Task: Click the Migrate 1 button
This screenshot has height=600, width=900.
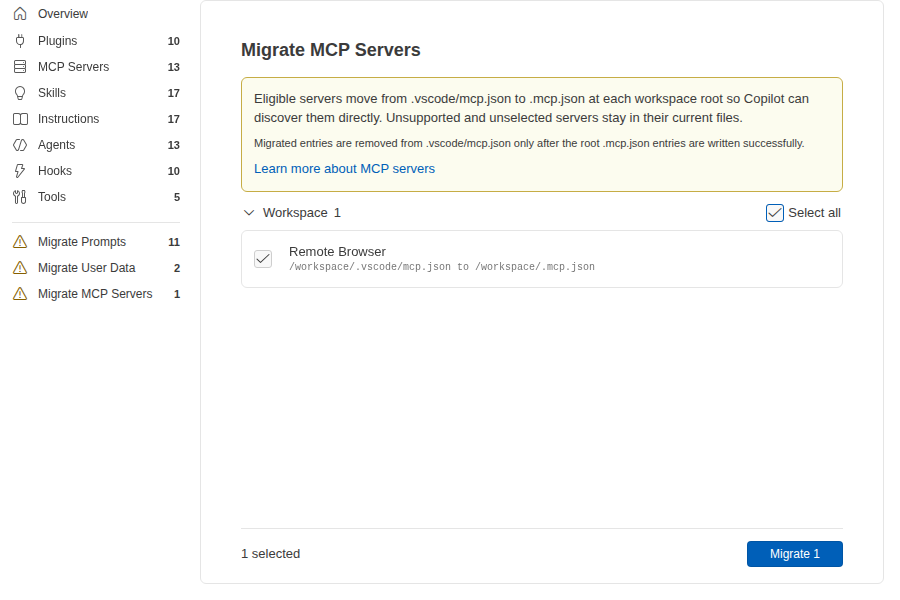Action: pyautogui.click(x=794, y=554)
